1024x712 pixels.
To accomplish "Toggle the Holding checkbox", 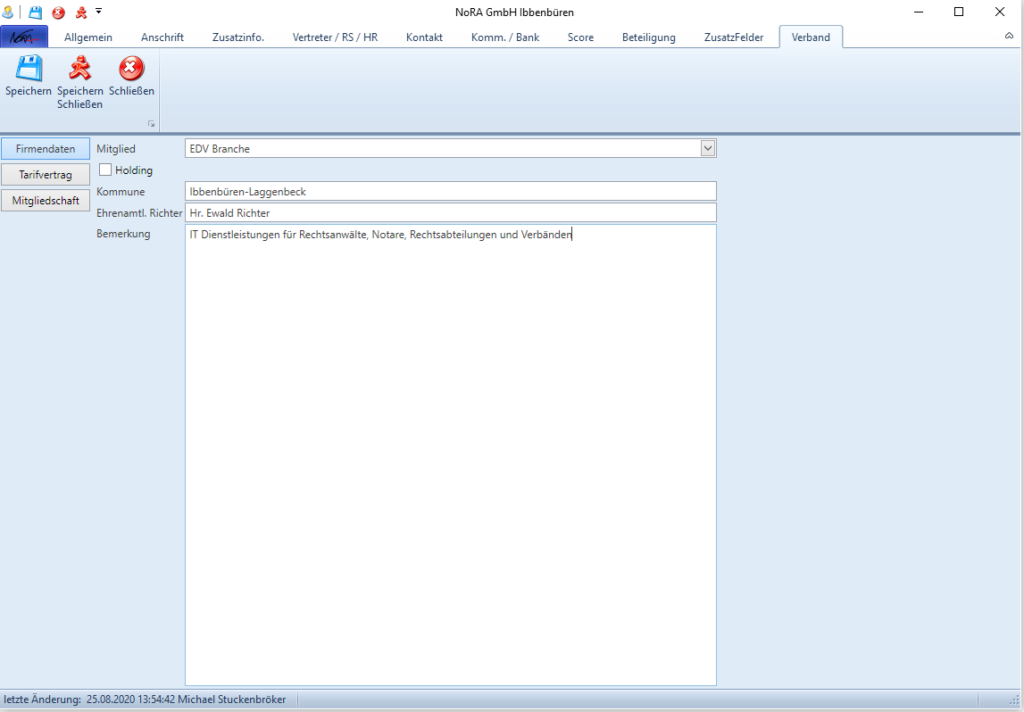I will click(106, 170).
